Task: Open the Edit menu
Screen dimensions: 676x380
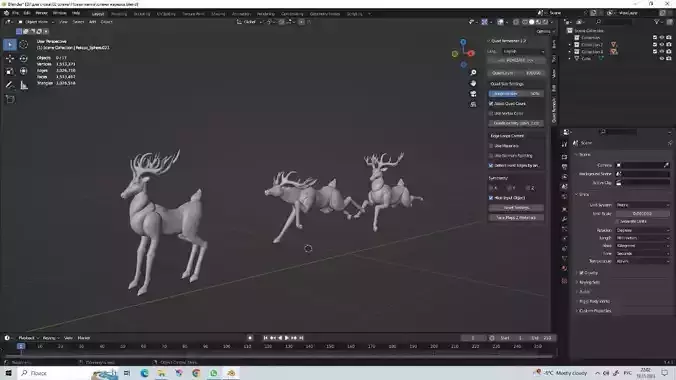Action: pos(27,13)
